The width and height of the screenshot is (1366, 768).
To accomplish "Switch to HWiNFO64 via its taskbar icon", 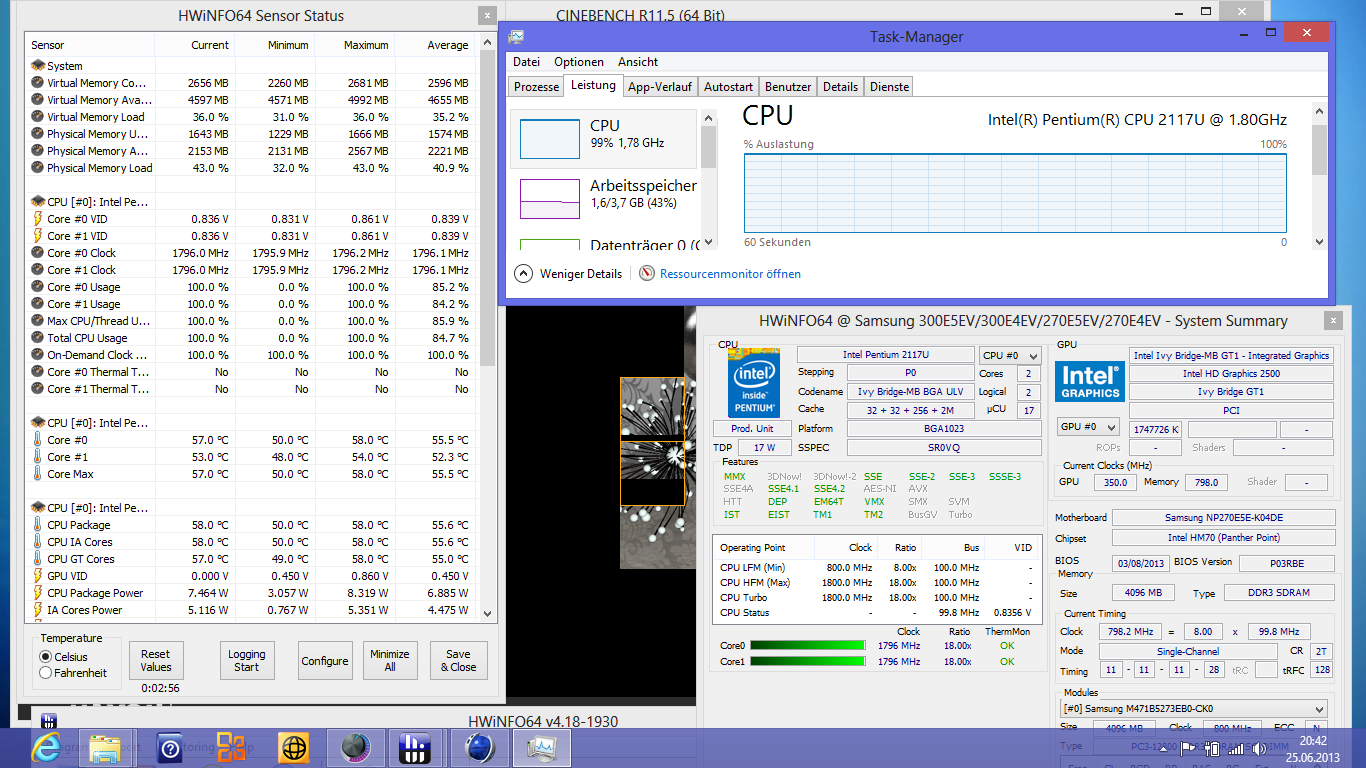I will click(x=415, y=747).
